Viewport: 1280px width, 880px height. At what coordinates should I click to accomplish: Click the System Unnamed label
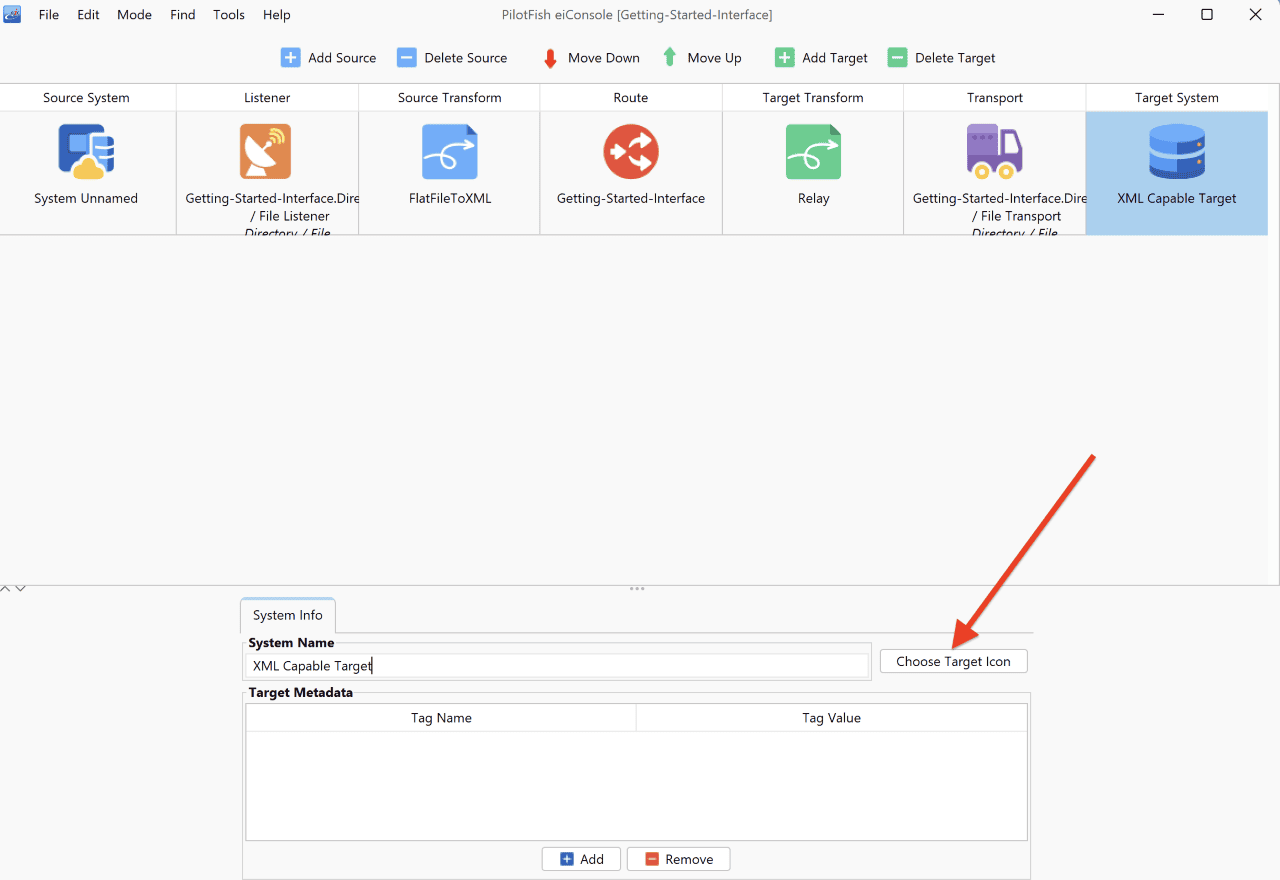86,199
